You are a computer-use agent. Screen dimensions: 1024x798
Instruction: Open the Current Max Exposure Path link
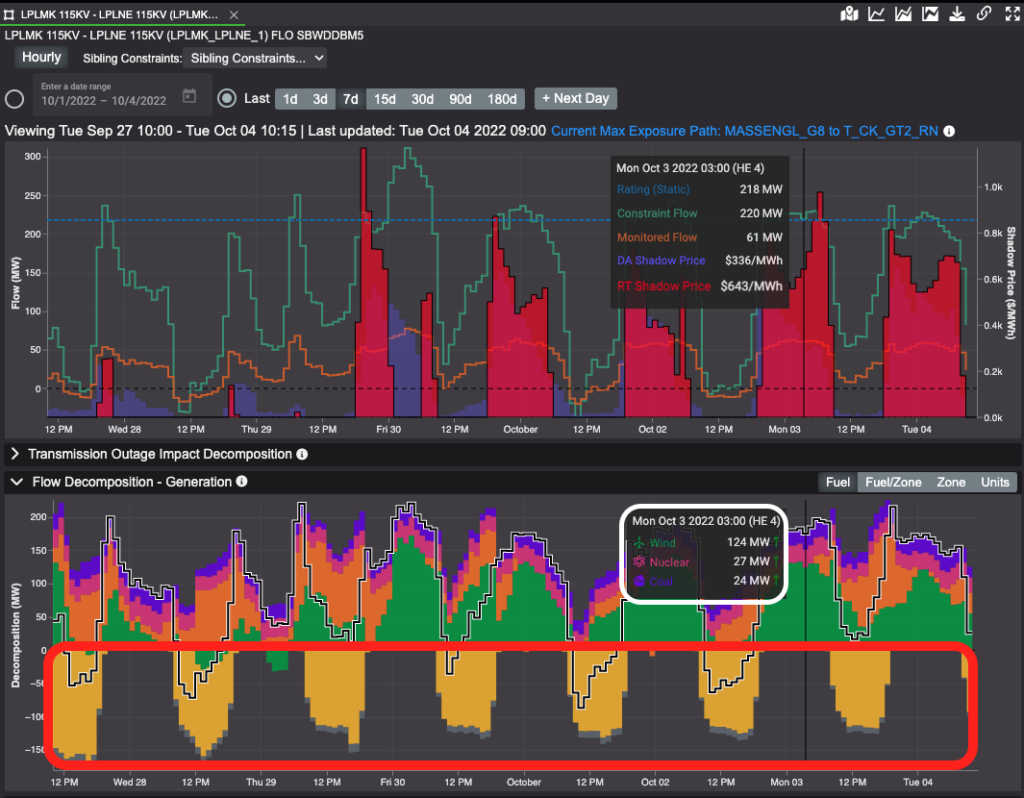pos(745,131)
